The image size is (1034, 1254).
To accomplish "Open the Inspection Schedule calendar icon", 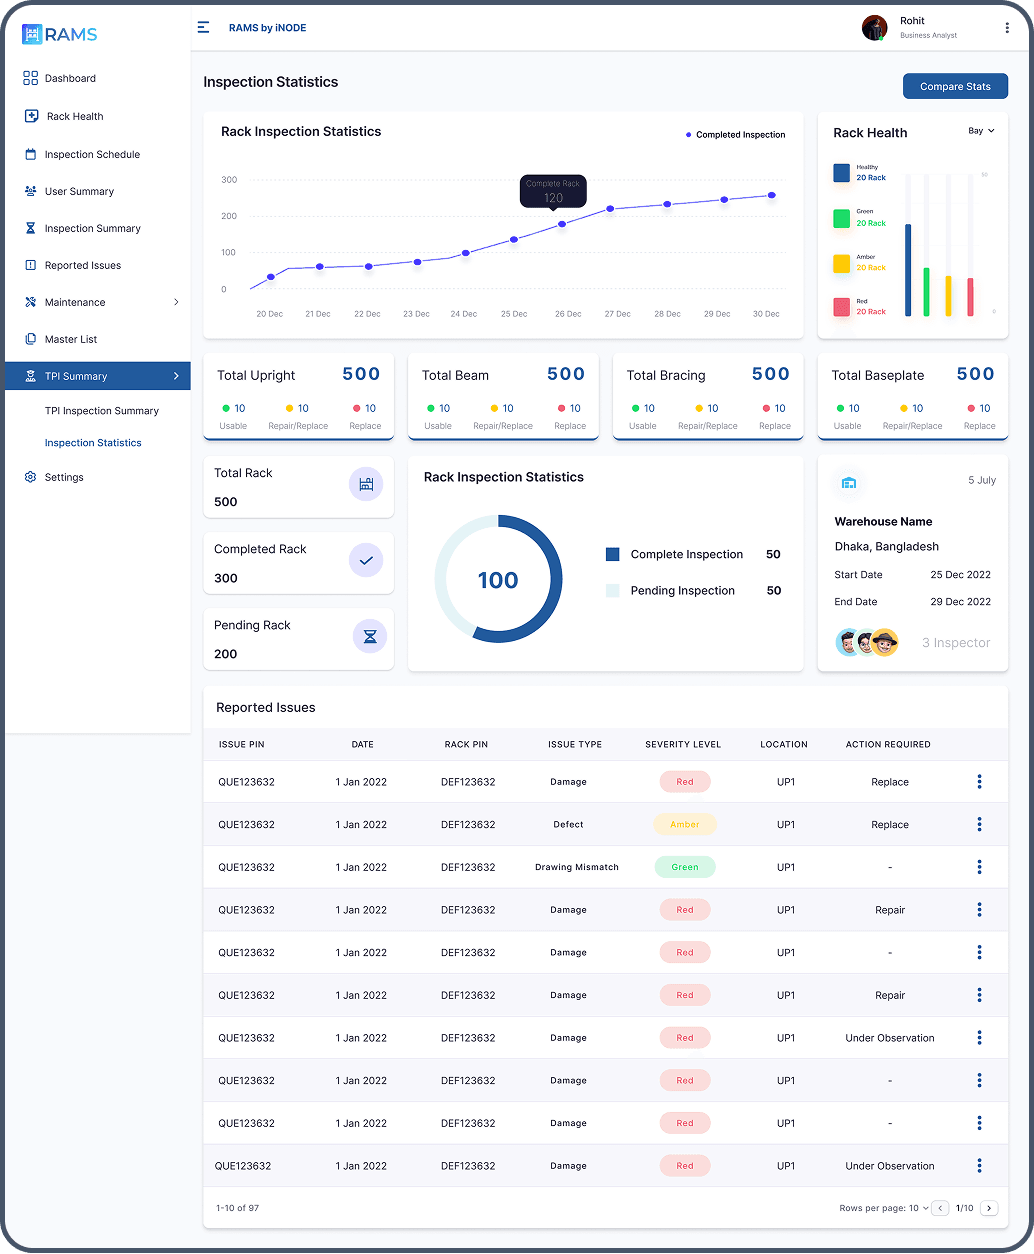I will 29,154.
